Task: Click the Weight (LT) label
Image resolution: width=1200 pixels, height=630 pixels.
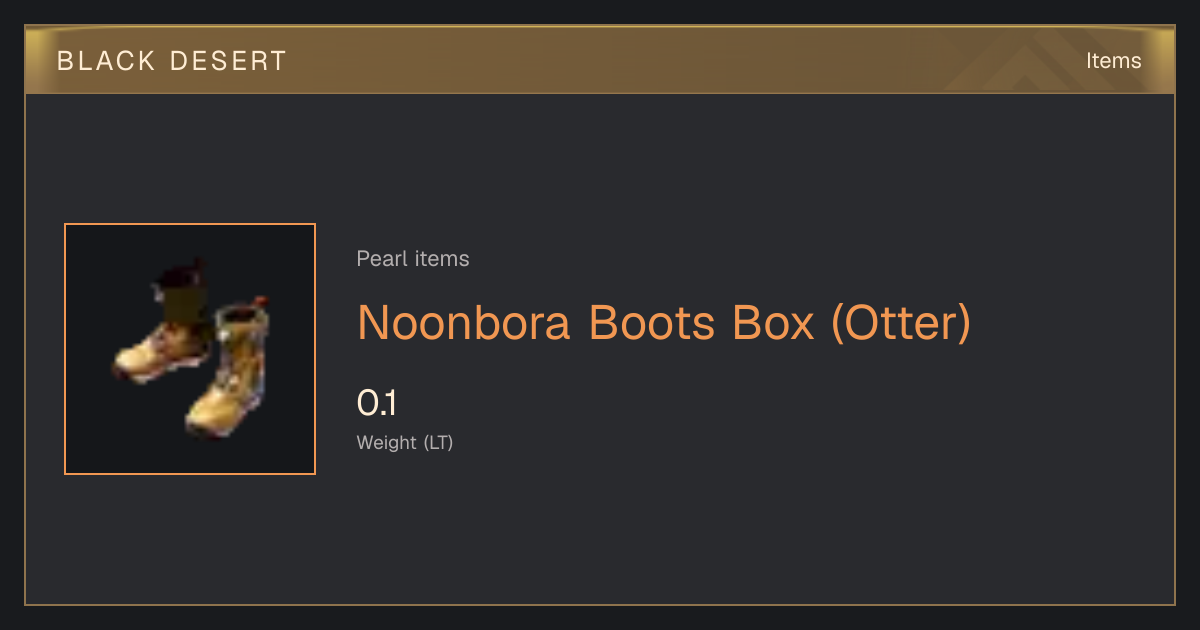Action: (405, 442)
